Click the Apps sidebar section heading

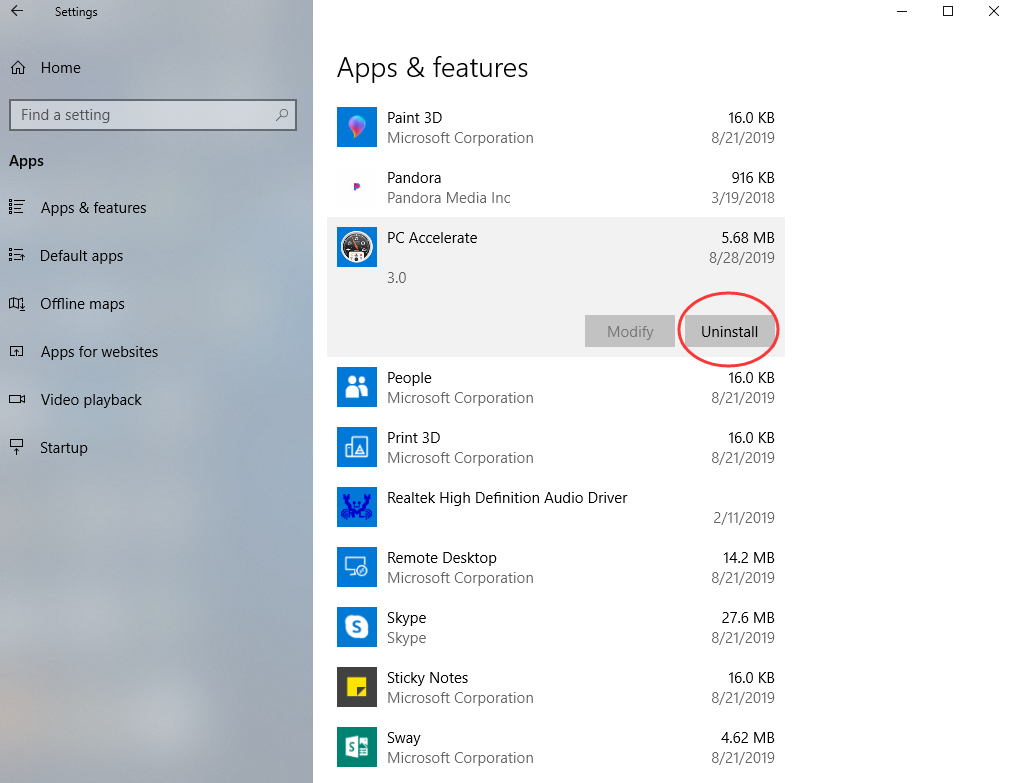[x=26, y=161]
